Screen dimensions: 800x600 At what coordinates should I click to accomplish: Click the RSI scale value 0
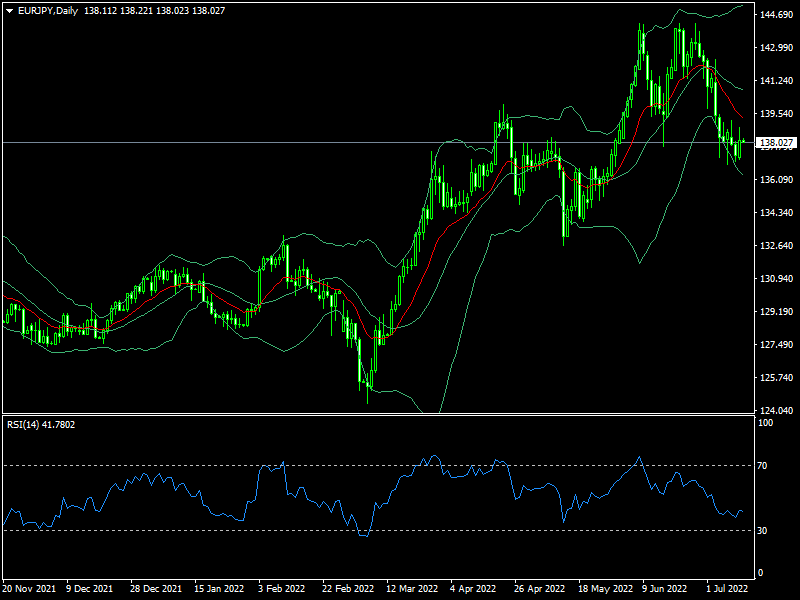[760, 573]
